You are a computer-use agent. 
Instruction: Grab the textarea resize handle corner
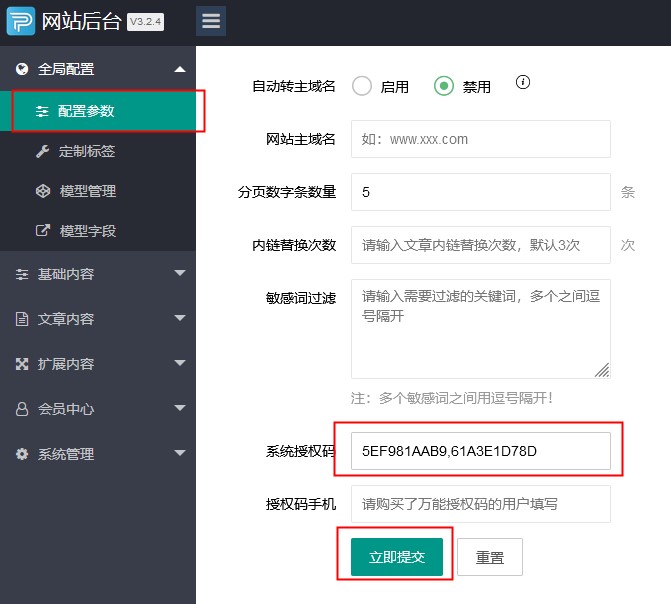[x=602, y=370]
